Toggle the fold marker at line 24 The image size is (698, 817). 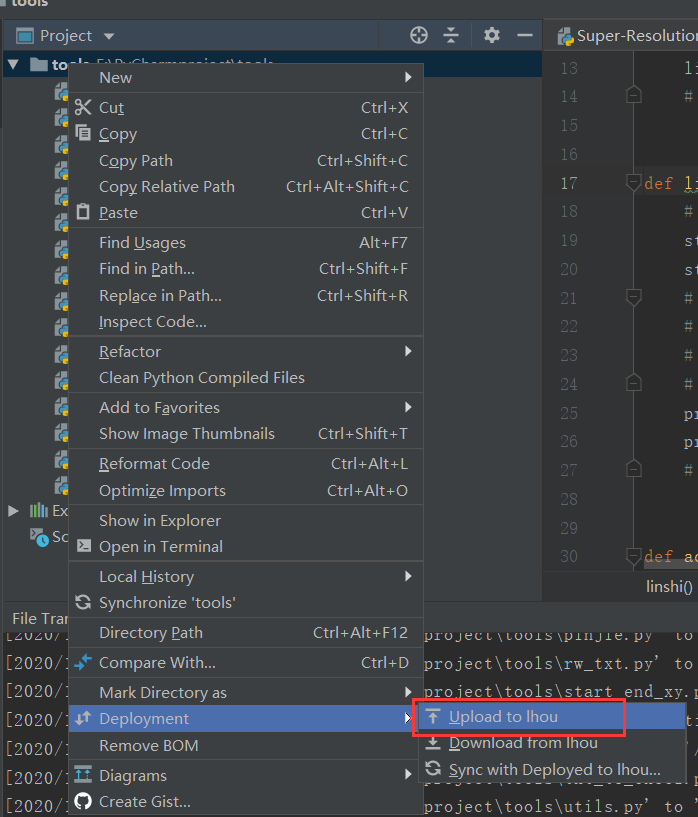pyautogui.click(x=633, y=383)
